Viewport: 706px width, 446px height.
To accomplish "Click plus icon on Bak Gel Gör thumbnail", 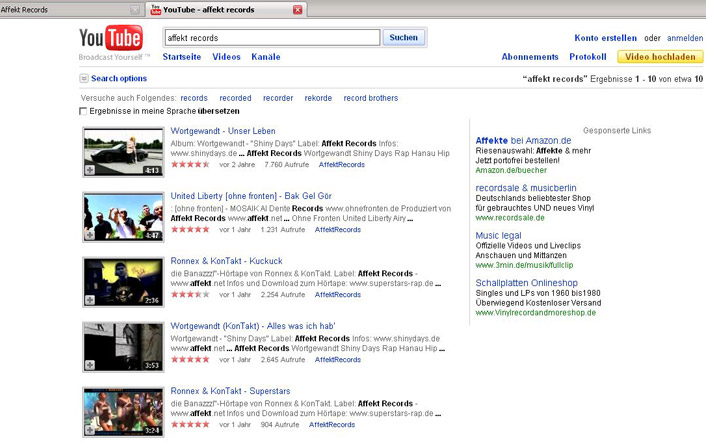I will pyautogui.click(x=90, y=235).
